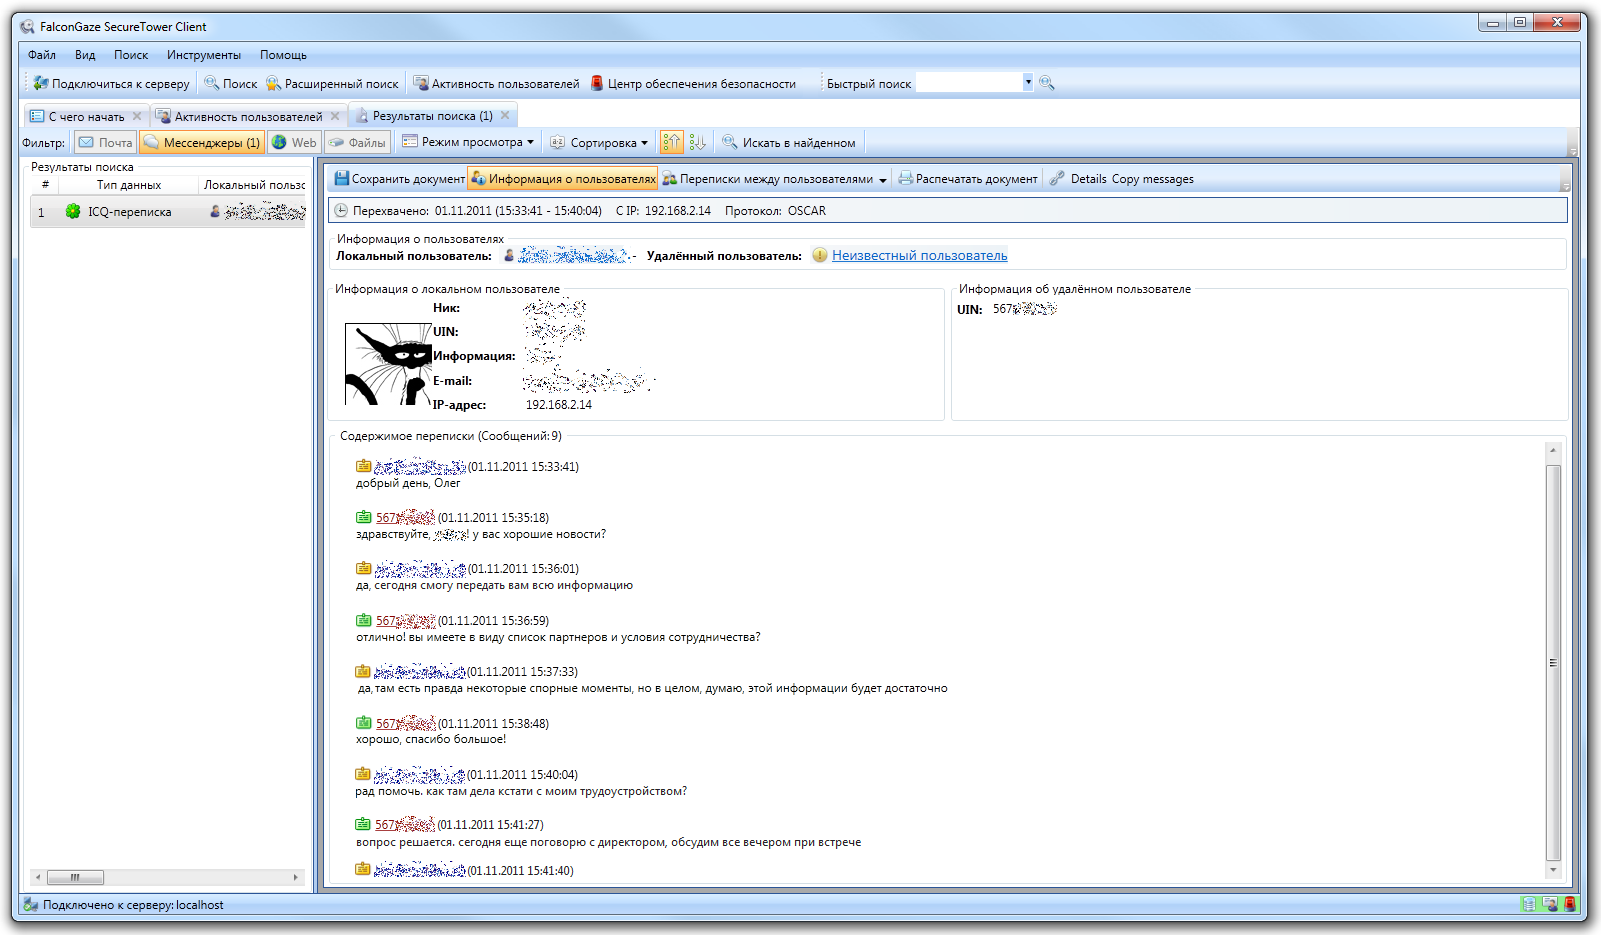Close the Результаты поиска (1) tab
This screenshot has height=935, width=1601.
pyautogui.click(x=505, y=116)
